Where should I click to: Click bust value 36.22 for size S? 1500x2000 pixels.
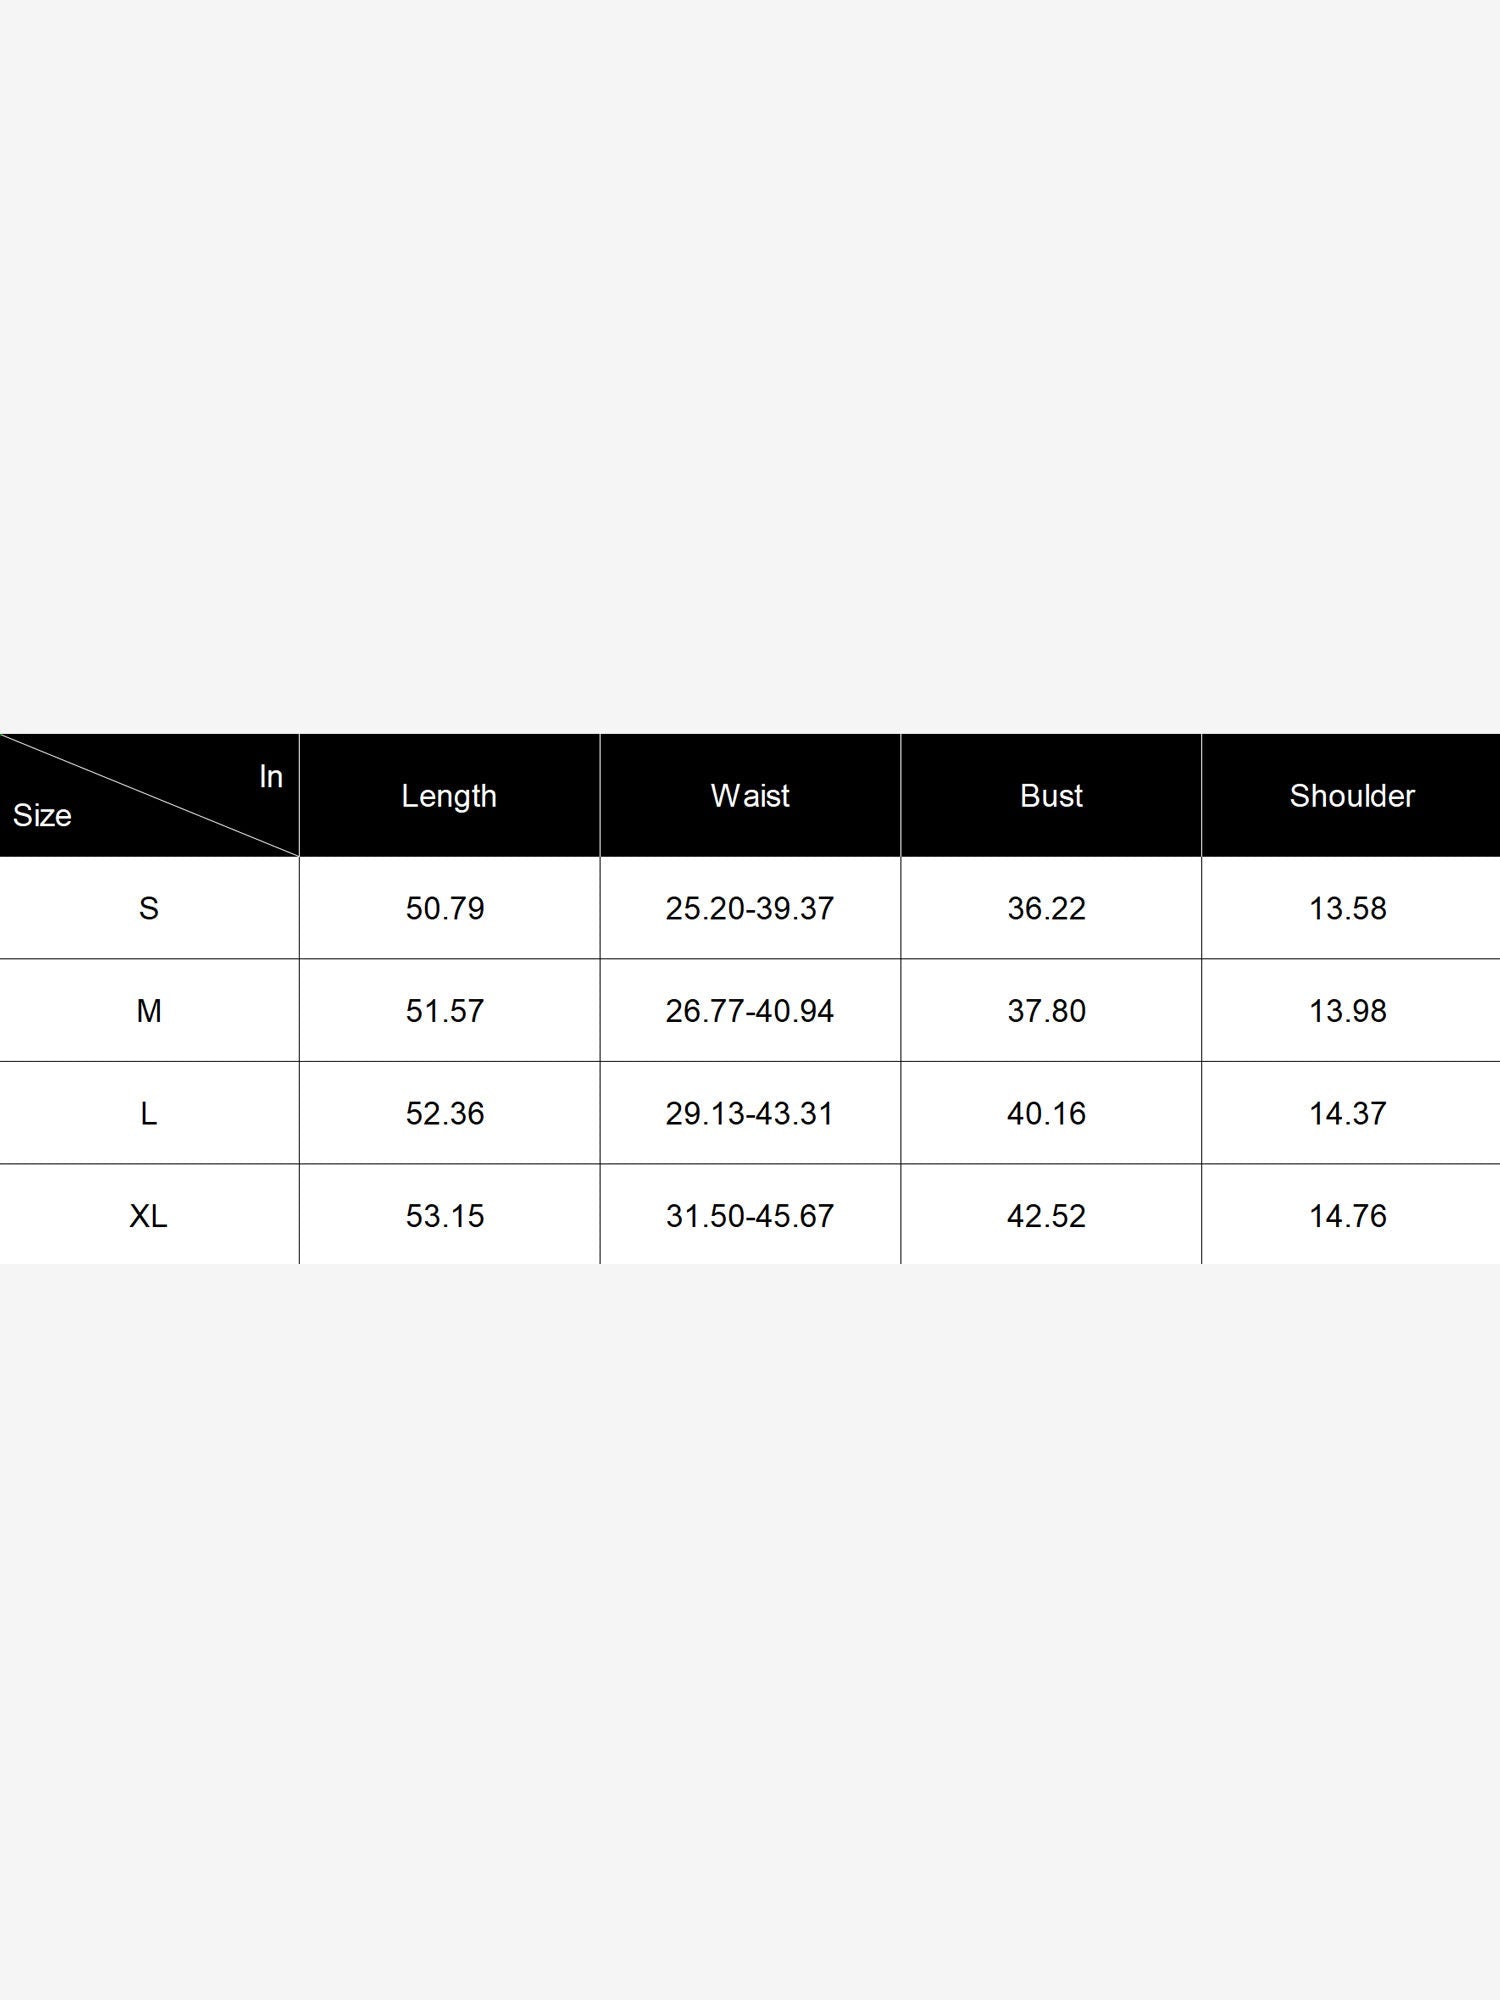tap(1047, 908)
